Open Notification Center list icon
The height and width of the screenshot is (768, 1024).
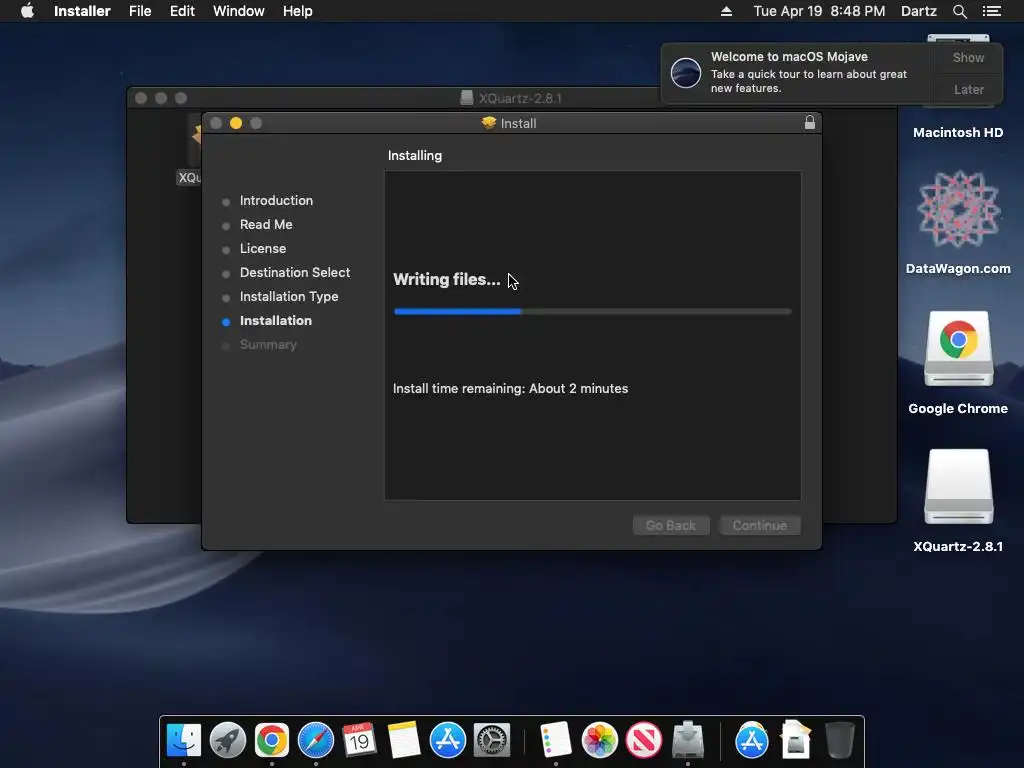tap(991, 11)
